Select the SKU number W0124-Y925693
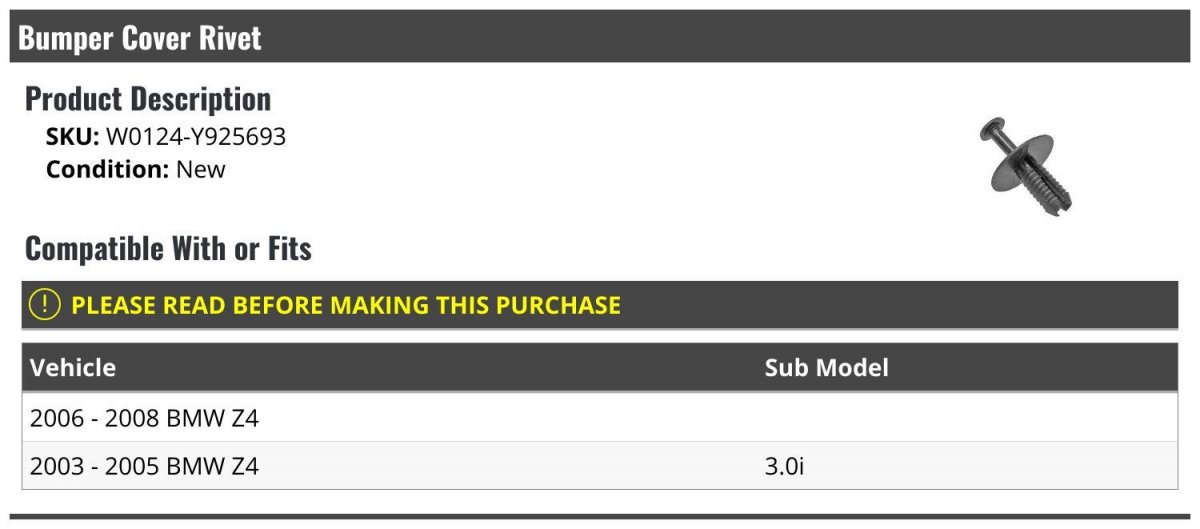The width and height of the screenshot is (1200, 529). click(196, 137)
